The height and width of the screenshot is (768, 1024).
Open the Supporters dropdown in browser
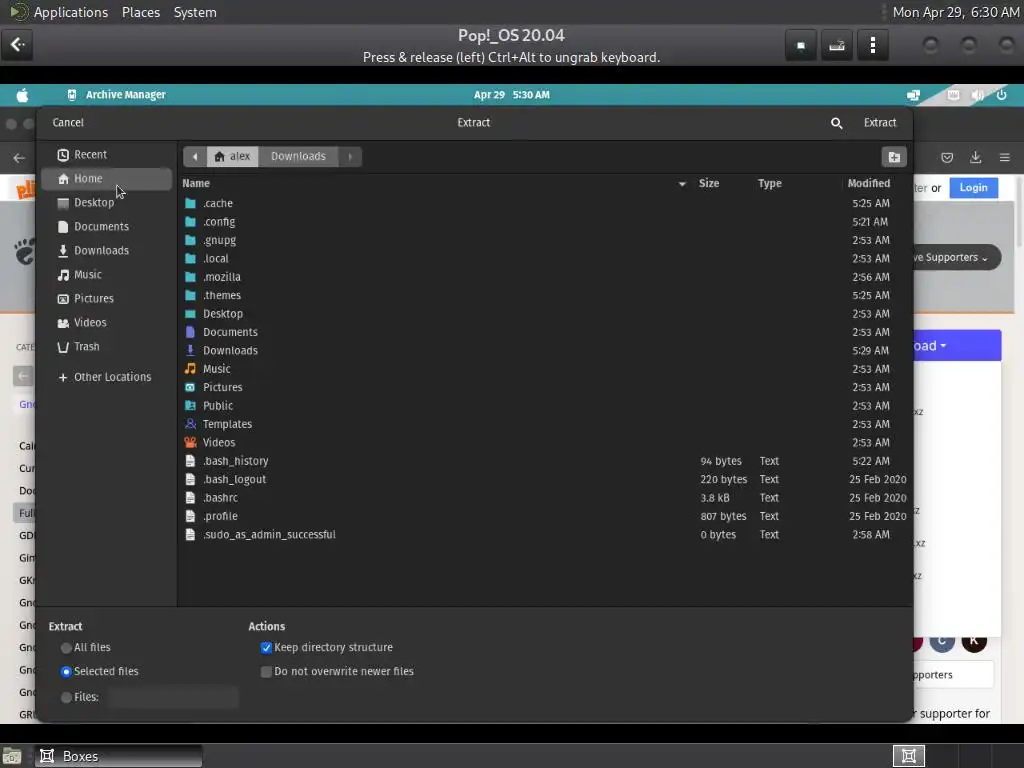click(955, 257)
